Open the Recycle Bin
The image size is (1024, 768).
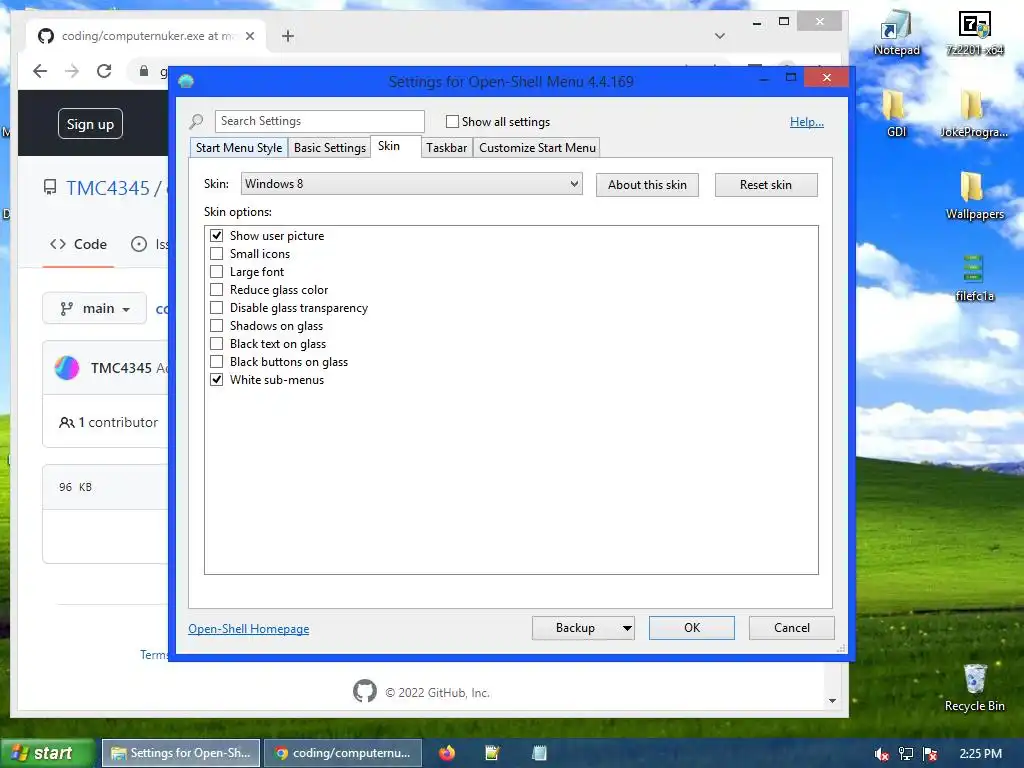click(974, 686)
